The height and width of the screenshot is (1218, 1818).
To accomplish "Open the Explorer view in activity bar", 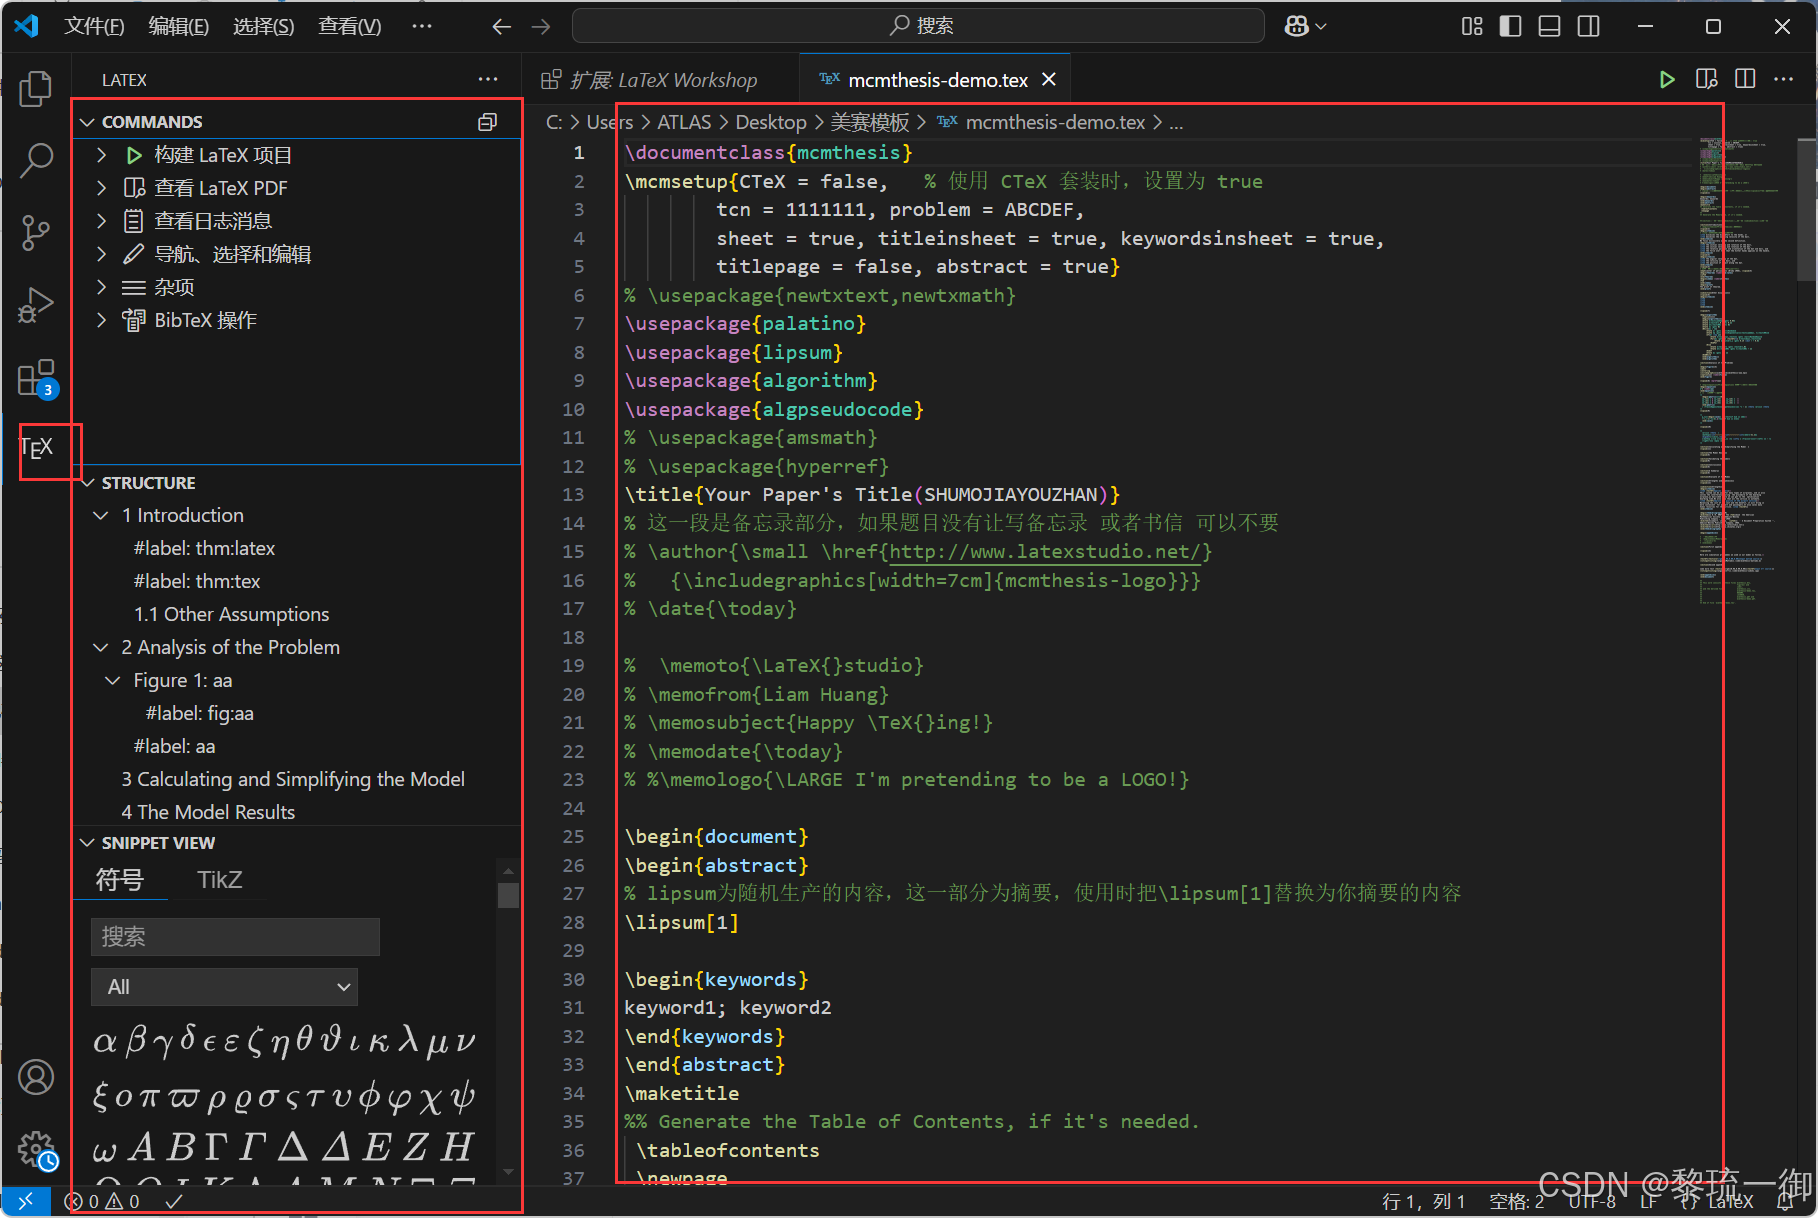I will pos(36,88).
